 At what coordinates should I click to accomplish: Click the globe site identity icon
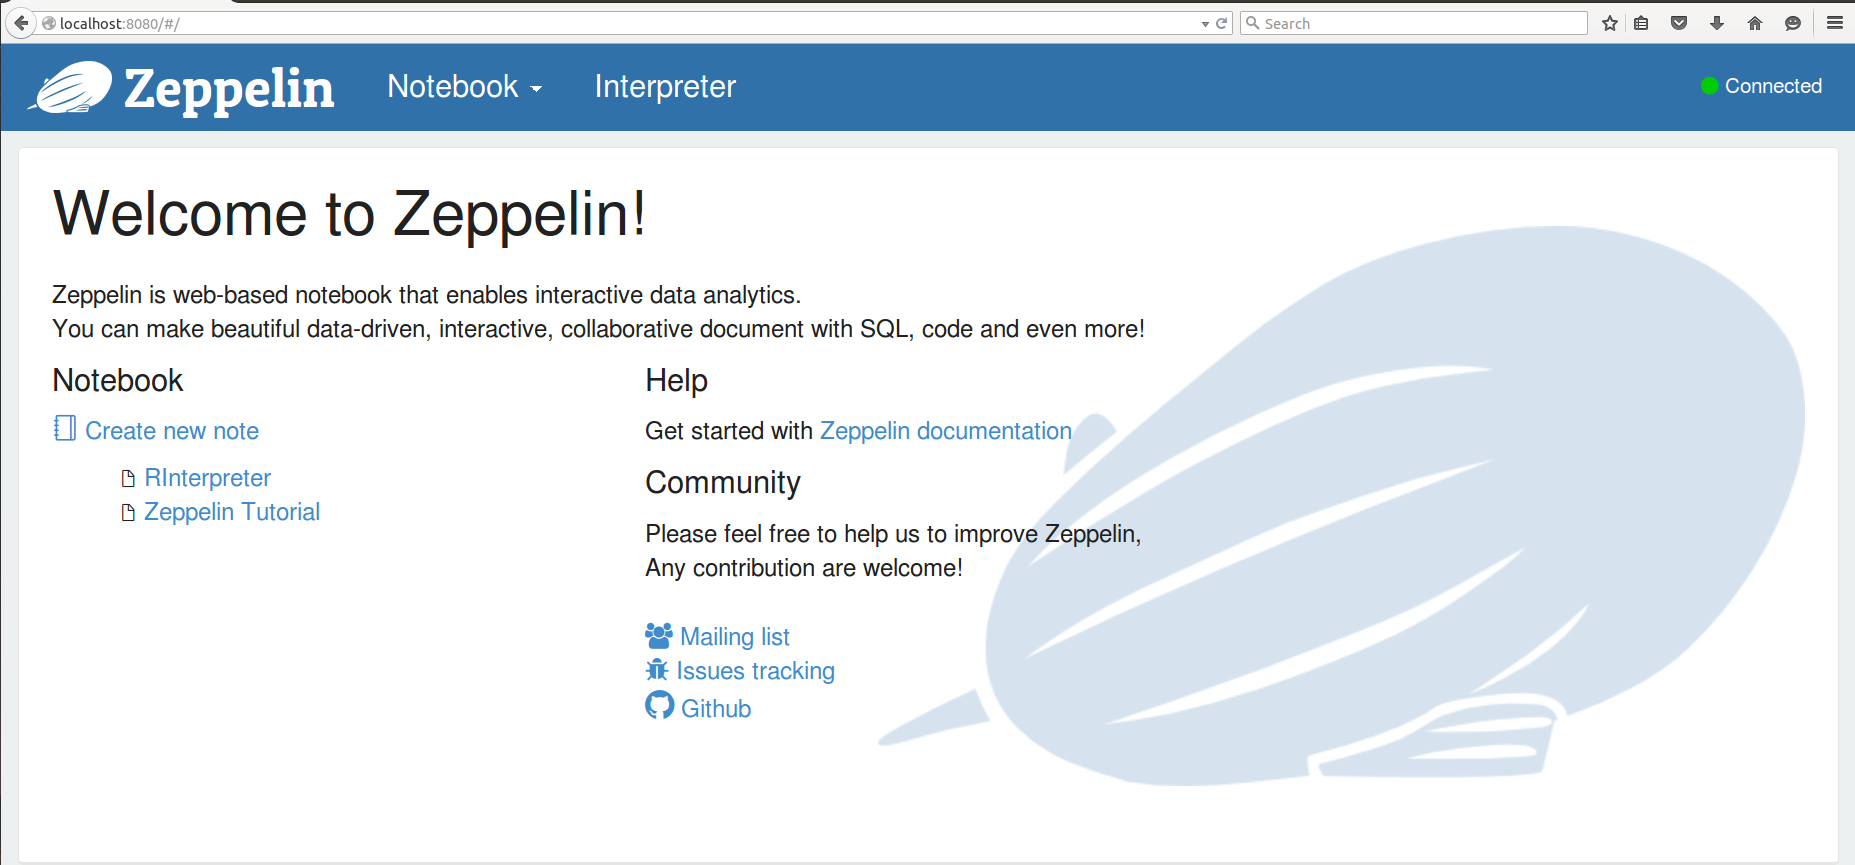[x=49, y=23]
